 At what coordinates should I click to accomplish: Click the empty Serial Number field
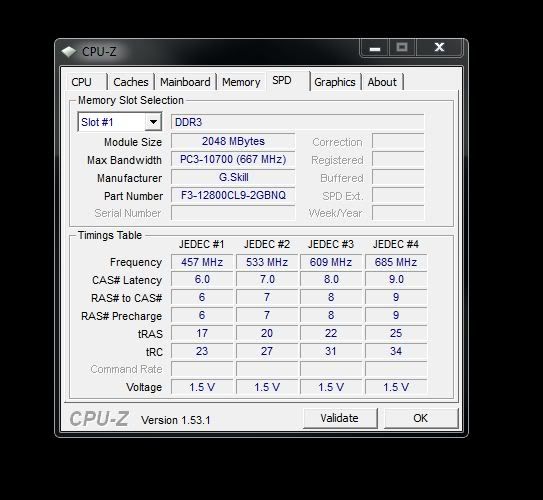(233, 213)
